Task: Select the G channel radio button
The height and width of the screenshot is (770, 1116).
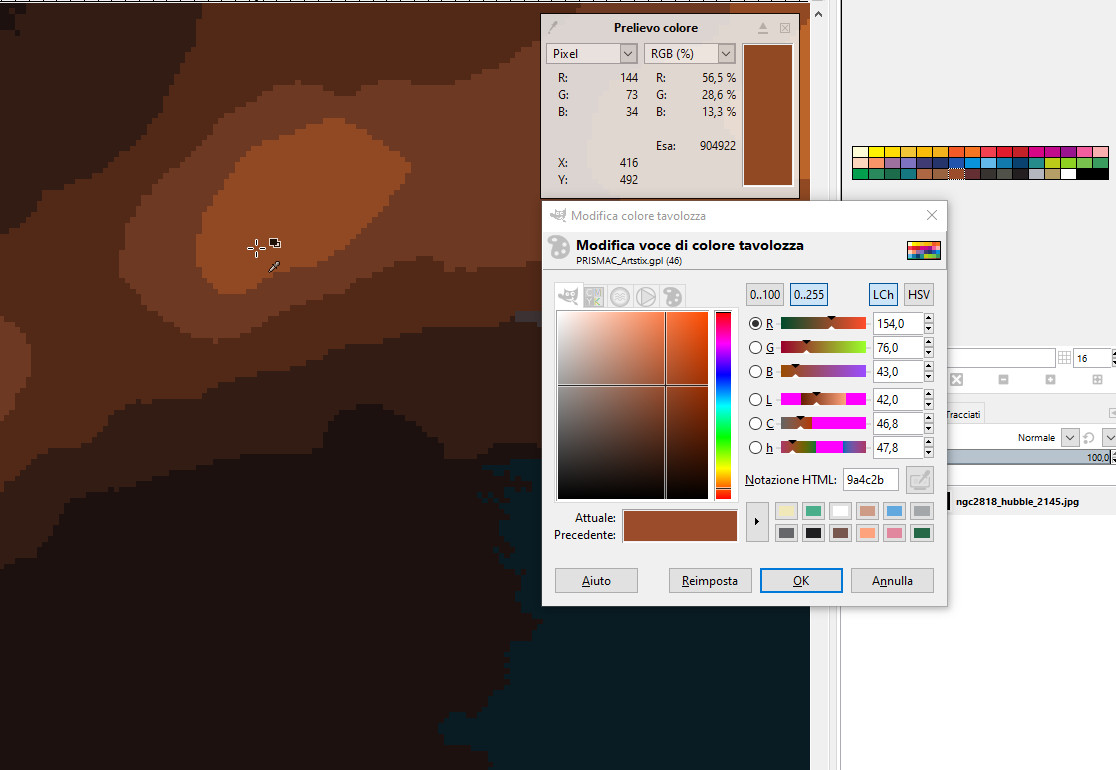Action: [755, 347]
